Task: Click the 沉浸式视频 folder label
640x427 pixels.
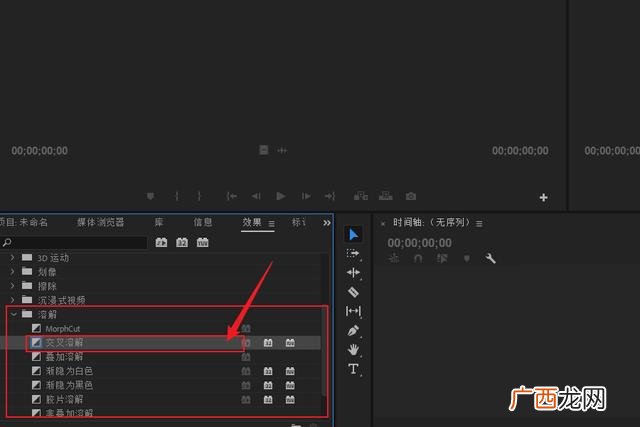Action: pos(62,300)
